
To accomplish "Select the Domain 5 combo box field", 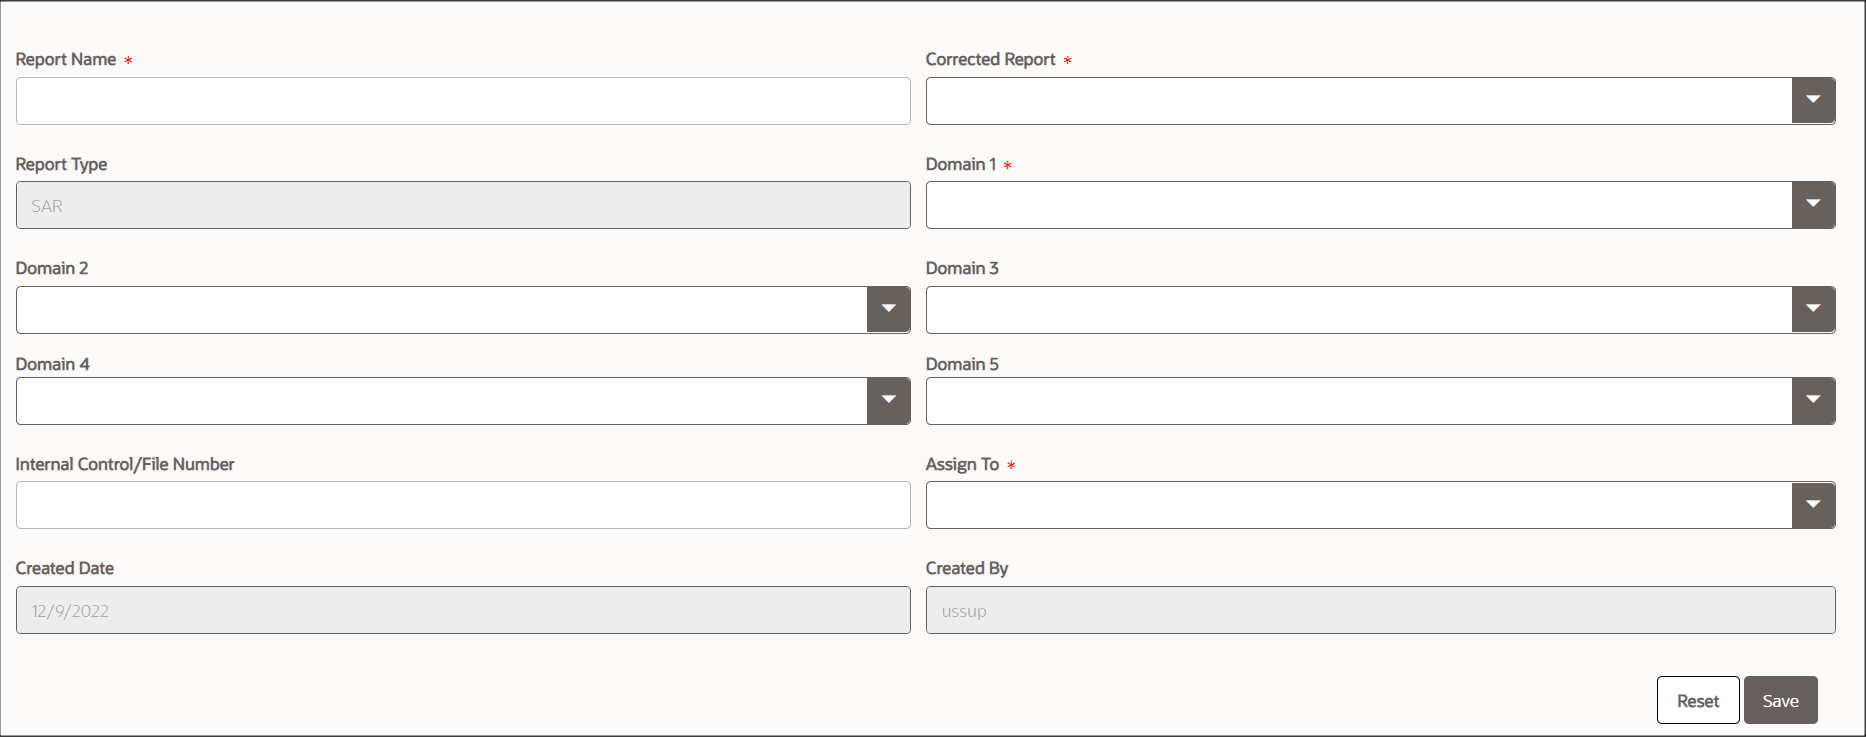I will click(x=1358, y=401).
